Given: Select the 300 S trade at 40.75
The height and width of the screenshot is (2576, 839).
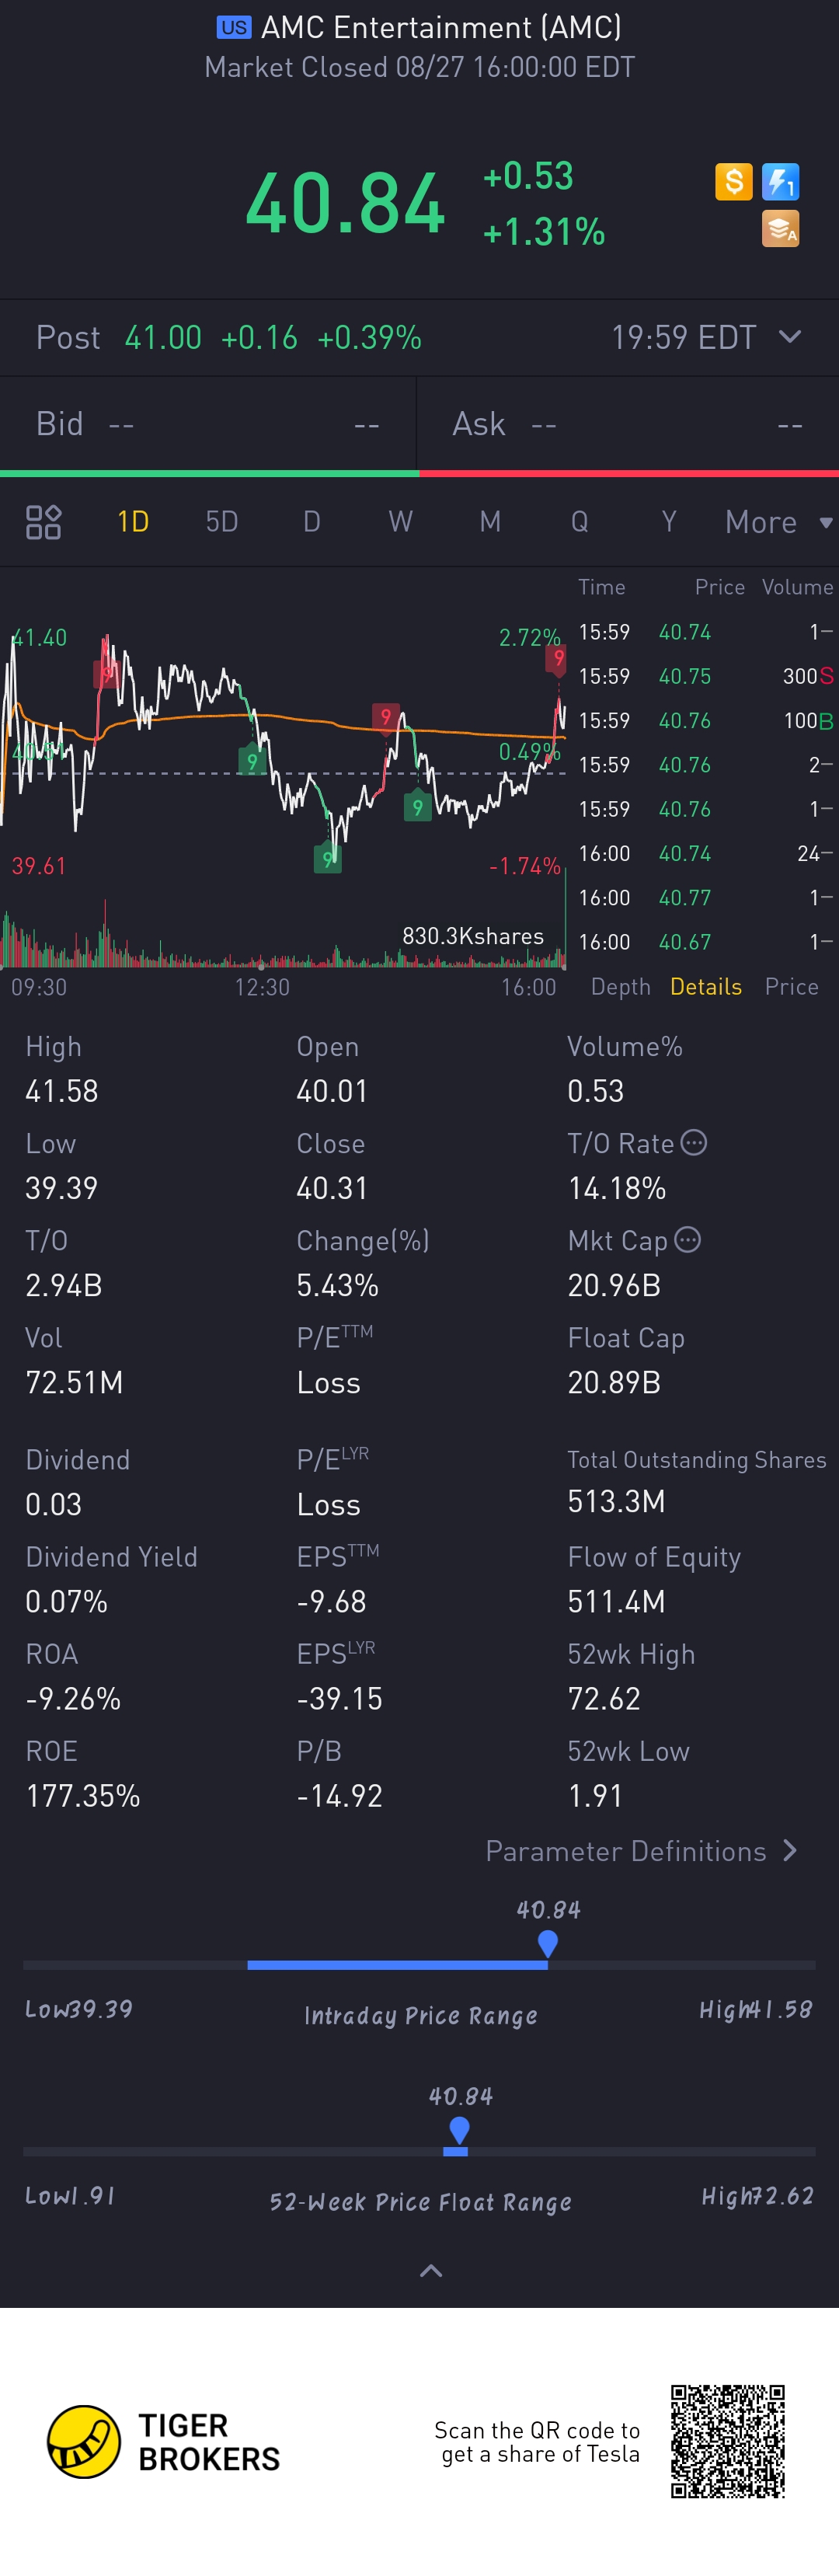Looking at the screenshot, I should click(705, 676).
